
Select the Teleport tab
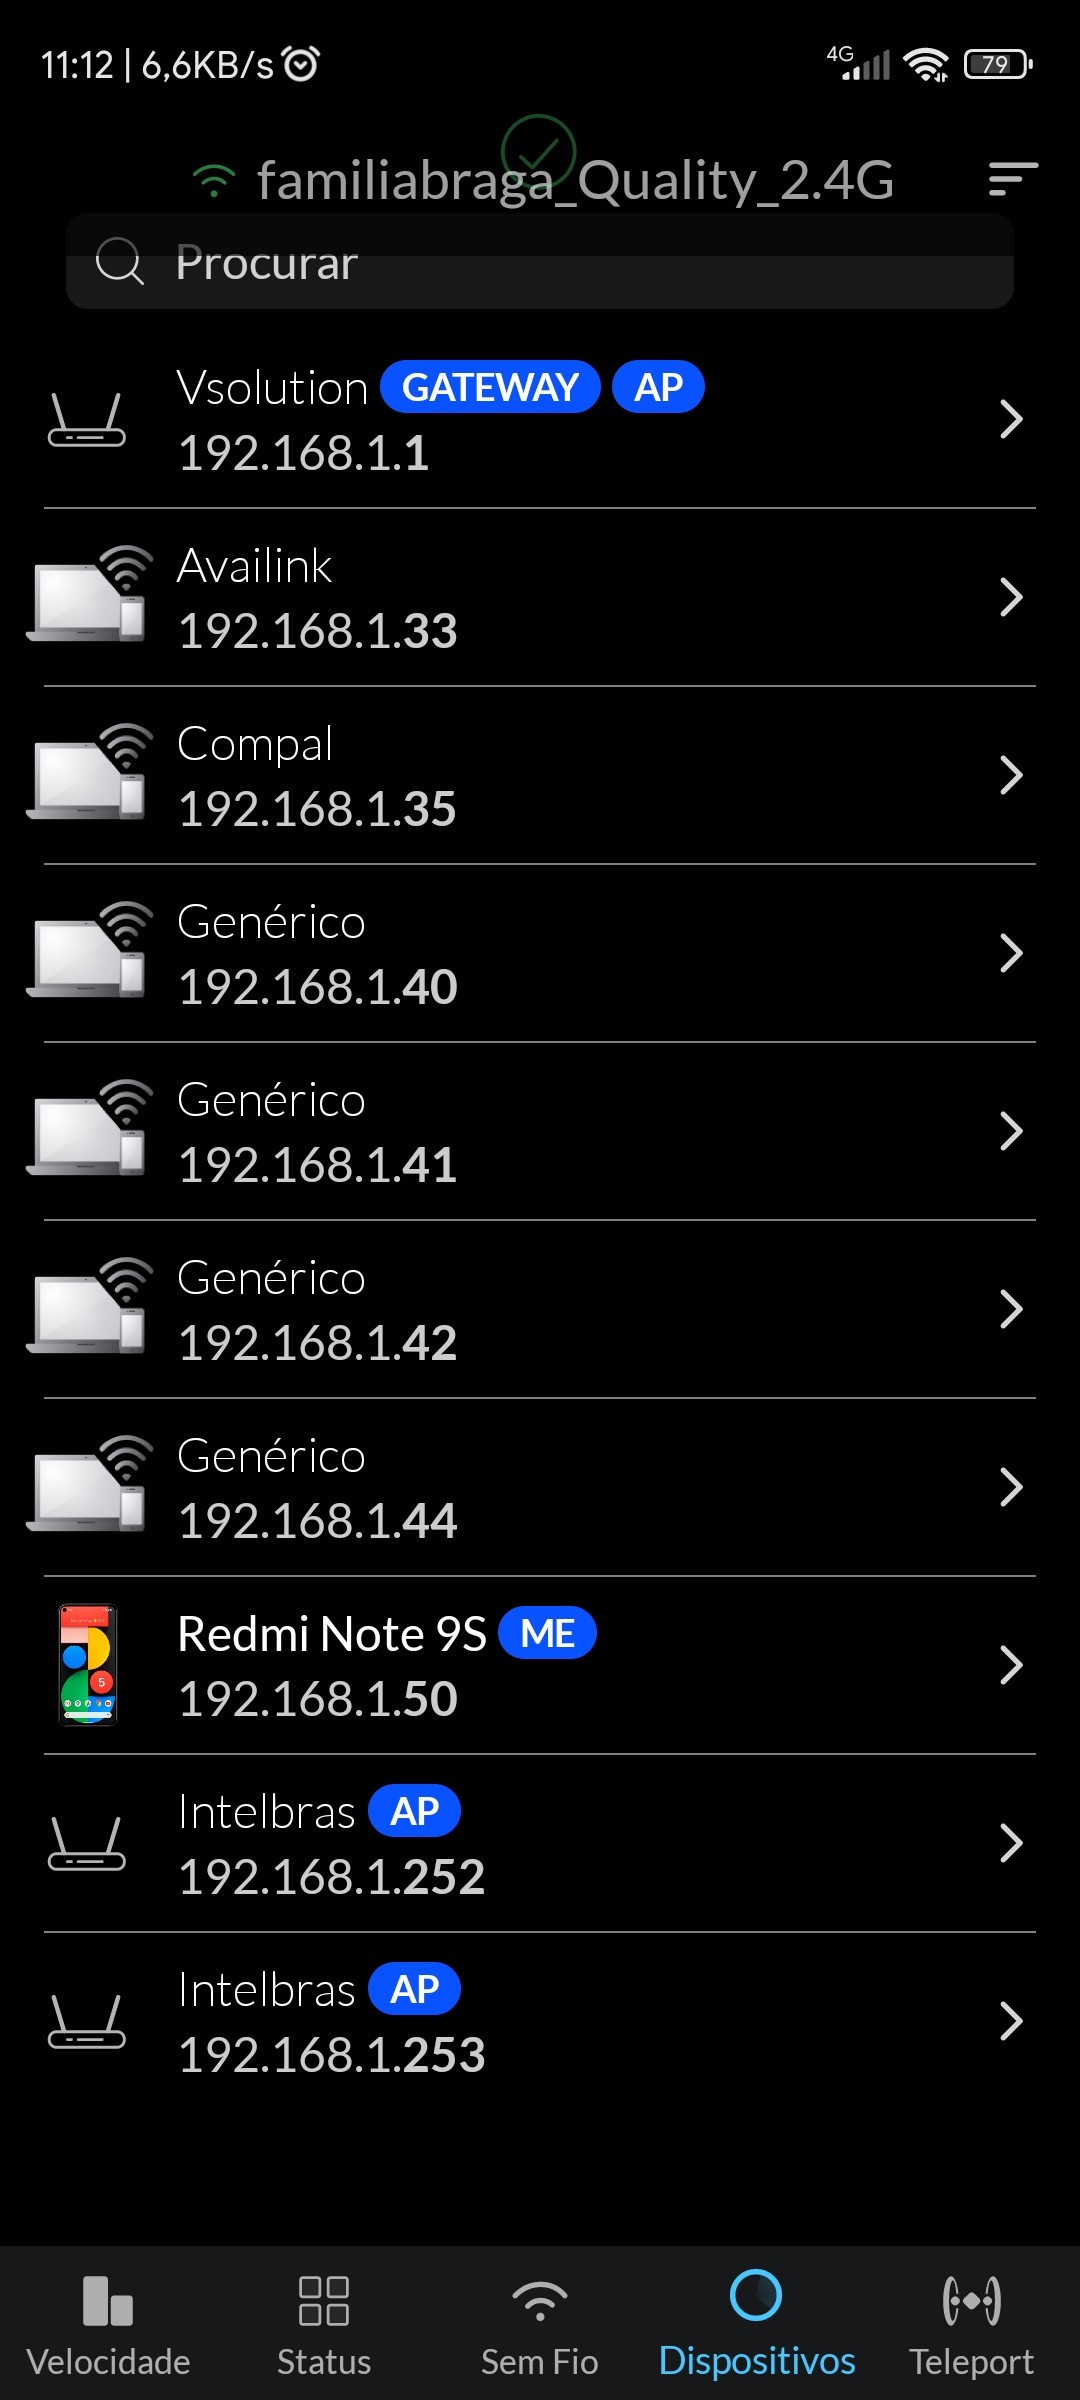click(971, 2324)
